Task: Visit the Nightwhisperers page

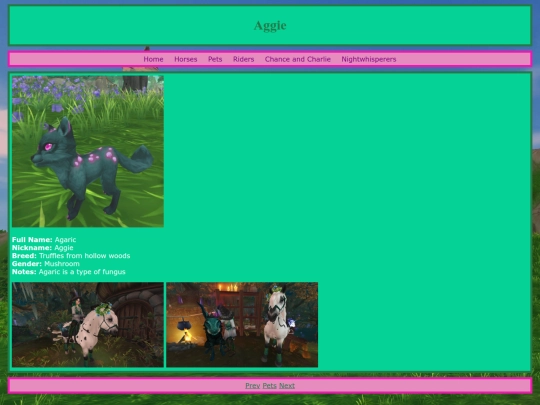Action: tap(369, 59)
